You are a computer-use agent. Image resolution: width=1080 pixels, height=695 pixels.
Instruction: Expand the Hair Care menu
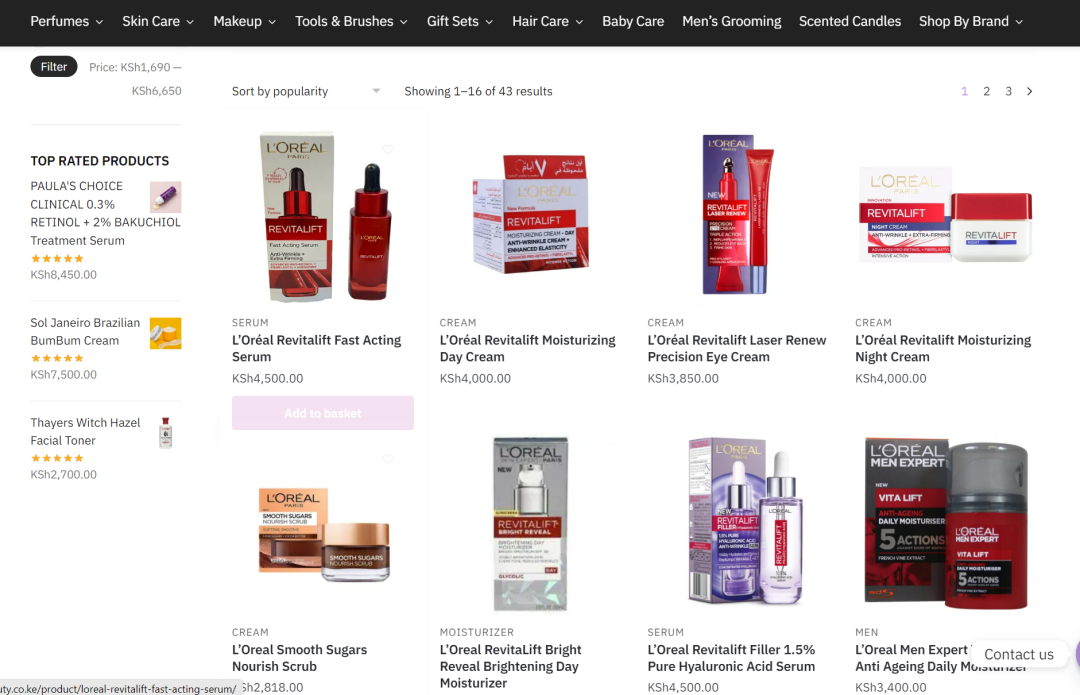(x=548, y=21)
